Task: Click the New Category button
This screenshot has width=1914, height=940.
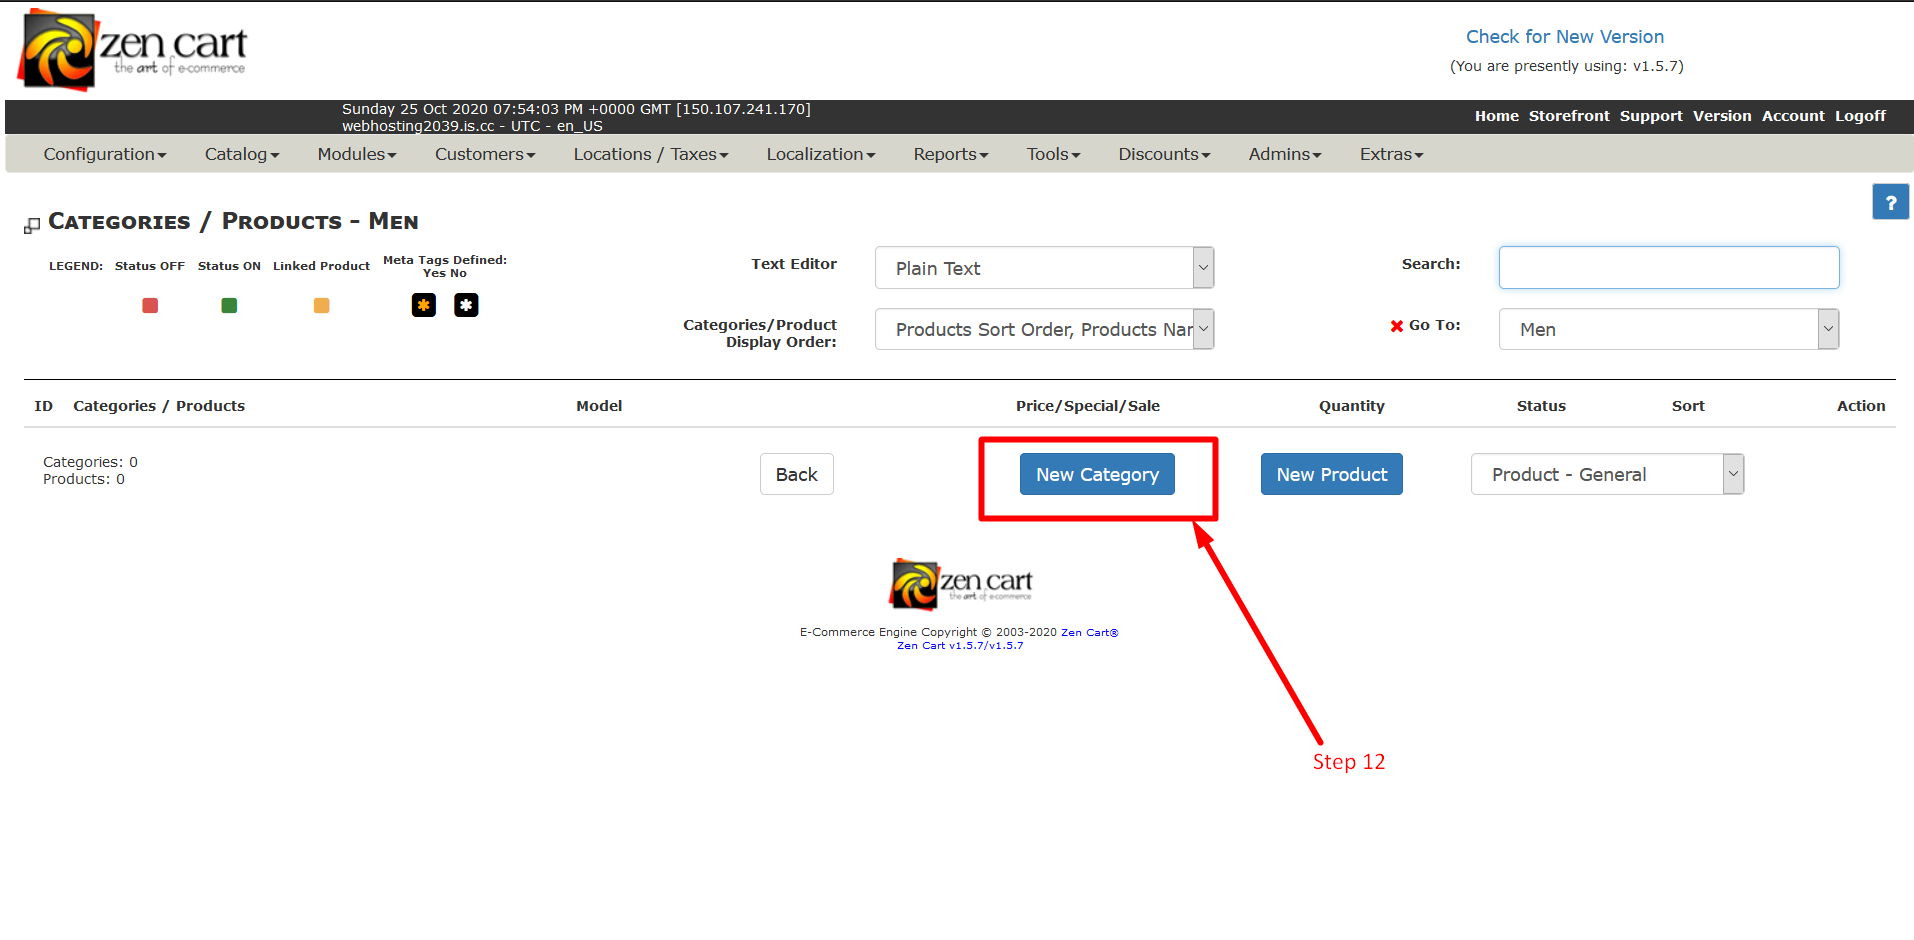Action: [1097, 474]
